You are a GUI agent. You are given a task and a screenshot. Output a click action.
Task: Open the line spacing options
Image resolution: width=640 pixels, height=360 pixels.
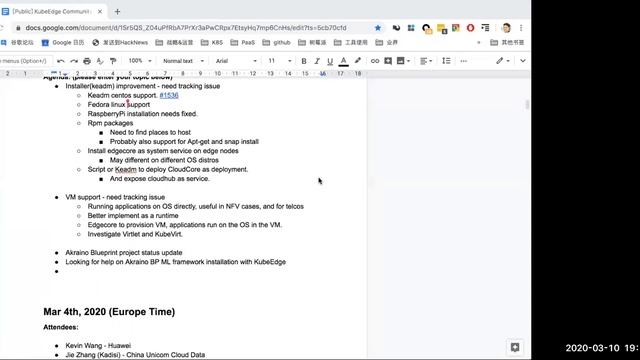point(446,61)
